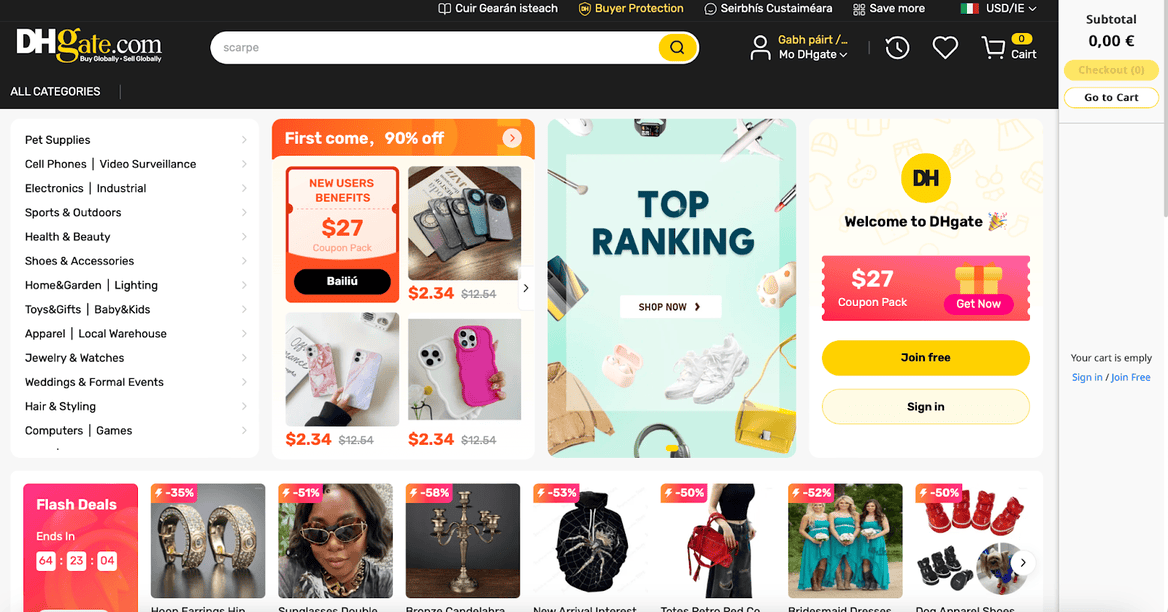
Task: Click Go to Cart button
Action: 1111,98
